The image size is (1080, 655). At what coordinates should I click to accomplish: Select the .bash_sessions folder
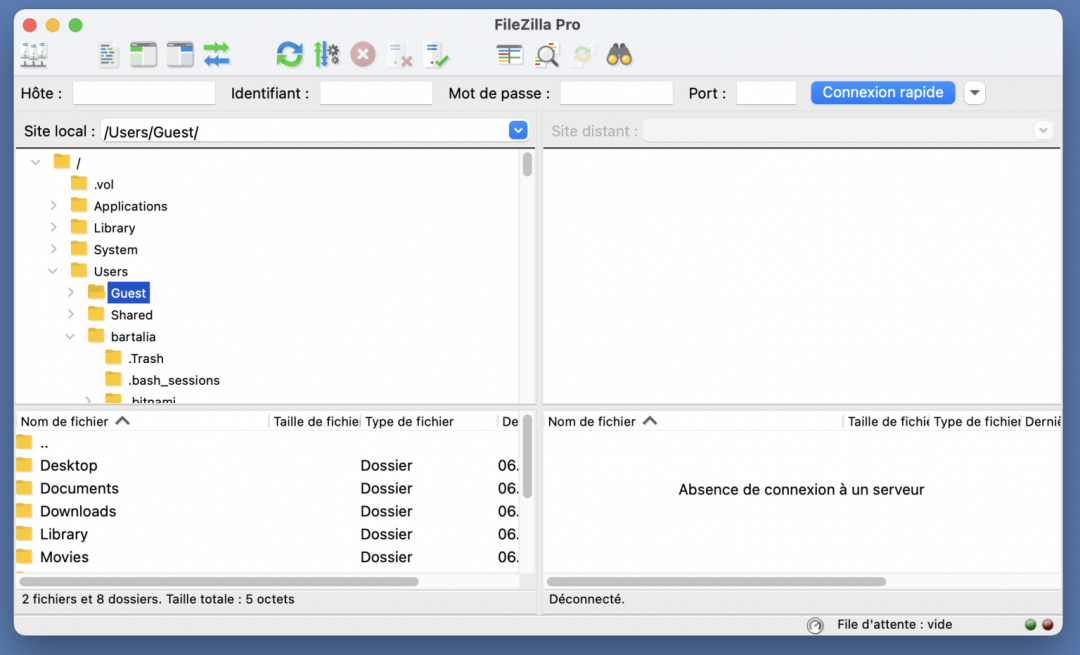(174, 380)
